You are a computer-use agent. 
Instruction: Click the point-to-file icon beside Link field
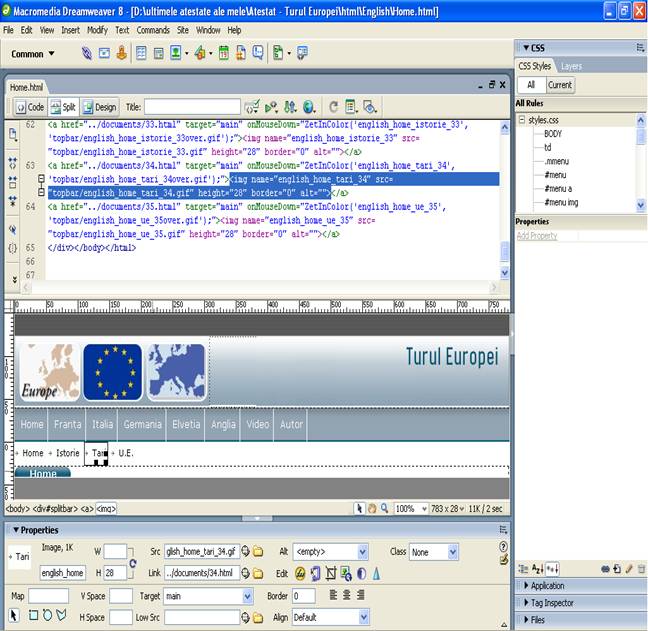pos(245,573)
